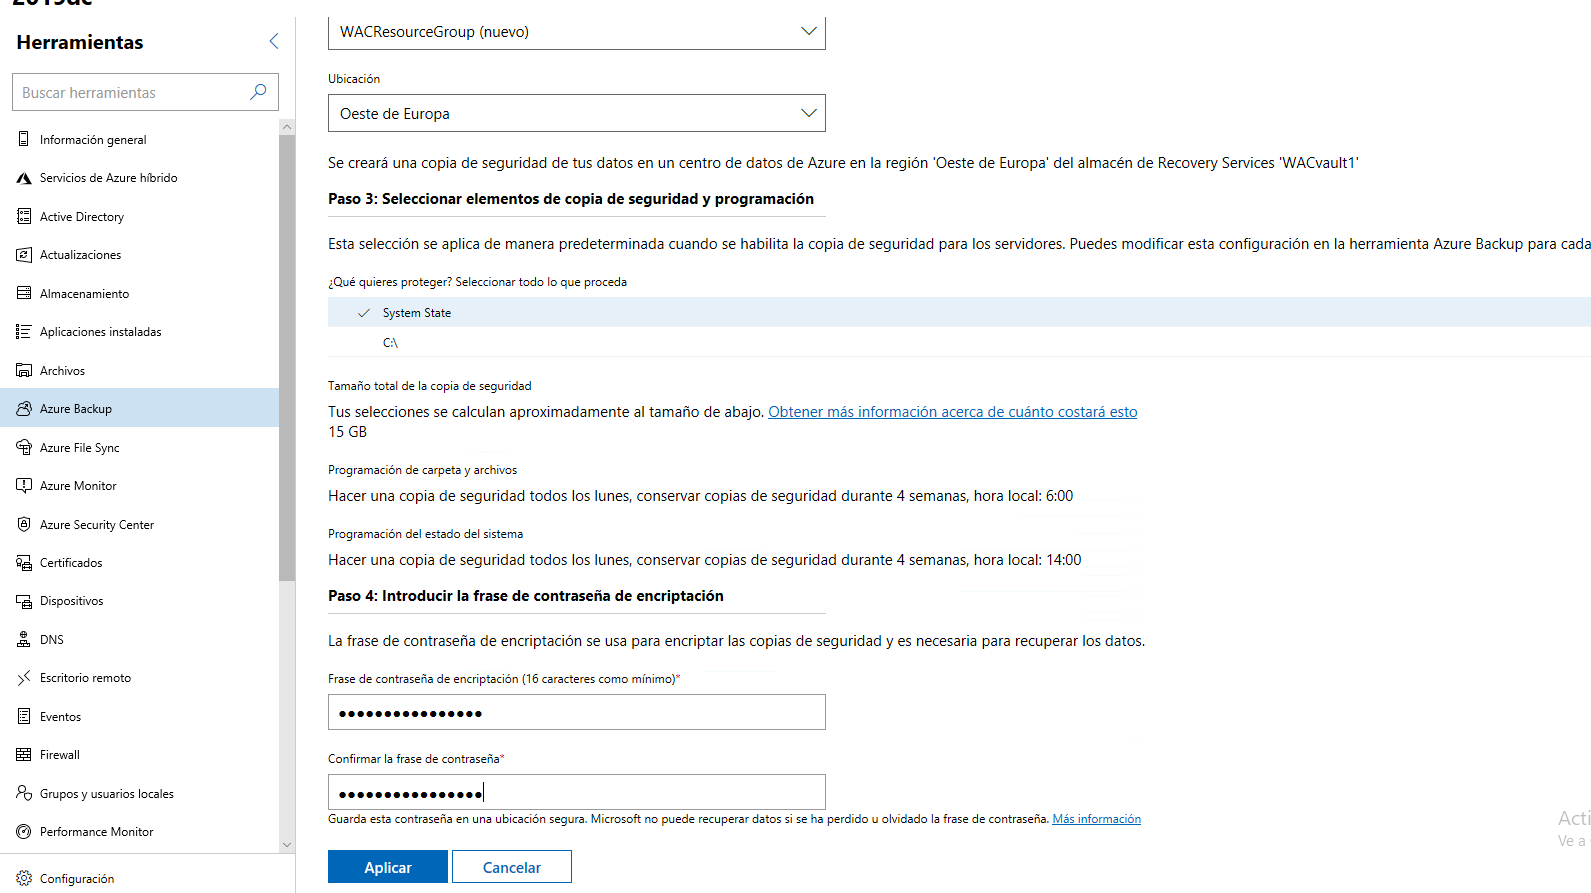Click the Active Directory icon

click(24, 217)
